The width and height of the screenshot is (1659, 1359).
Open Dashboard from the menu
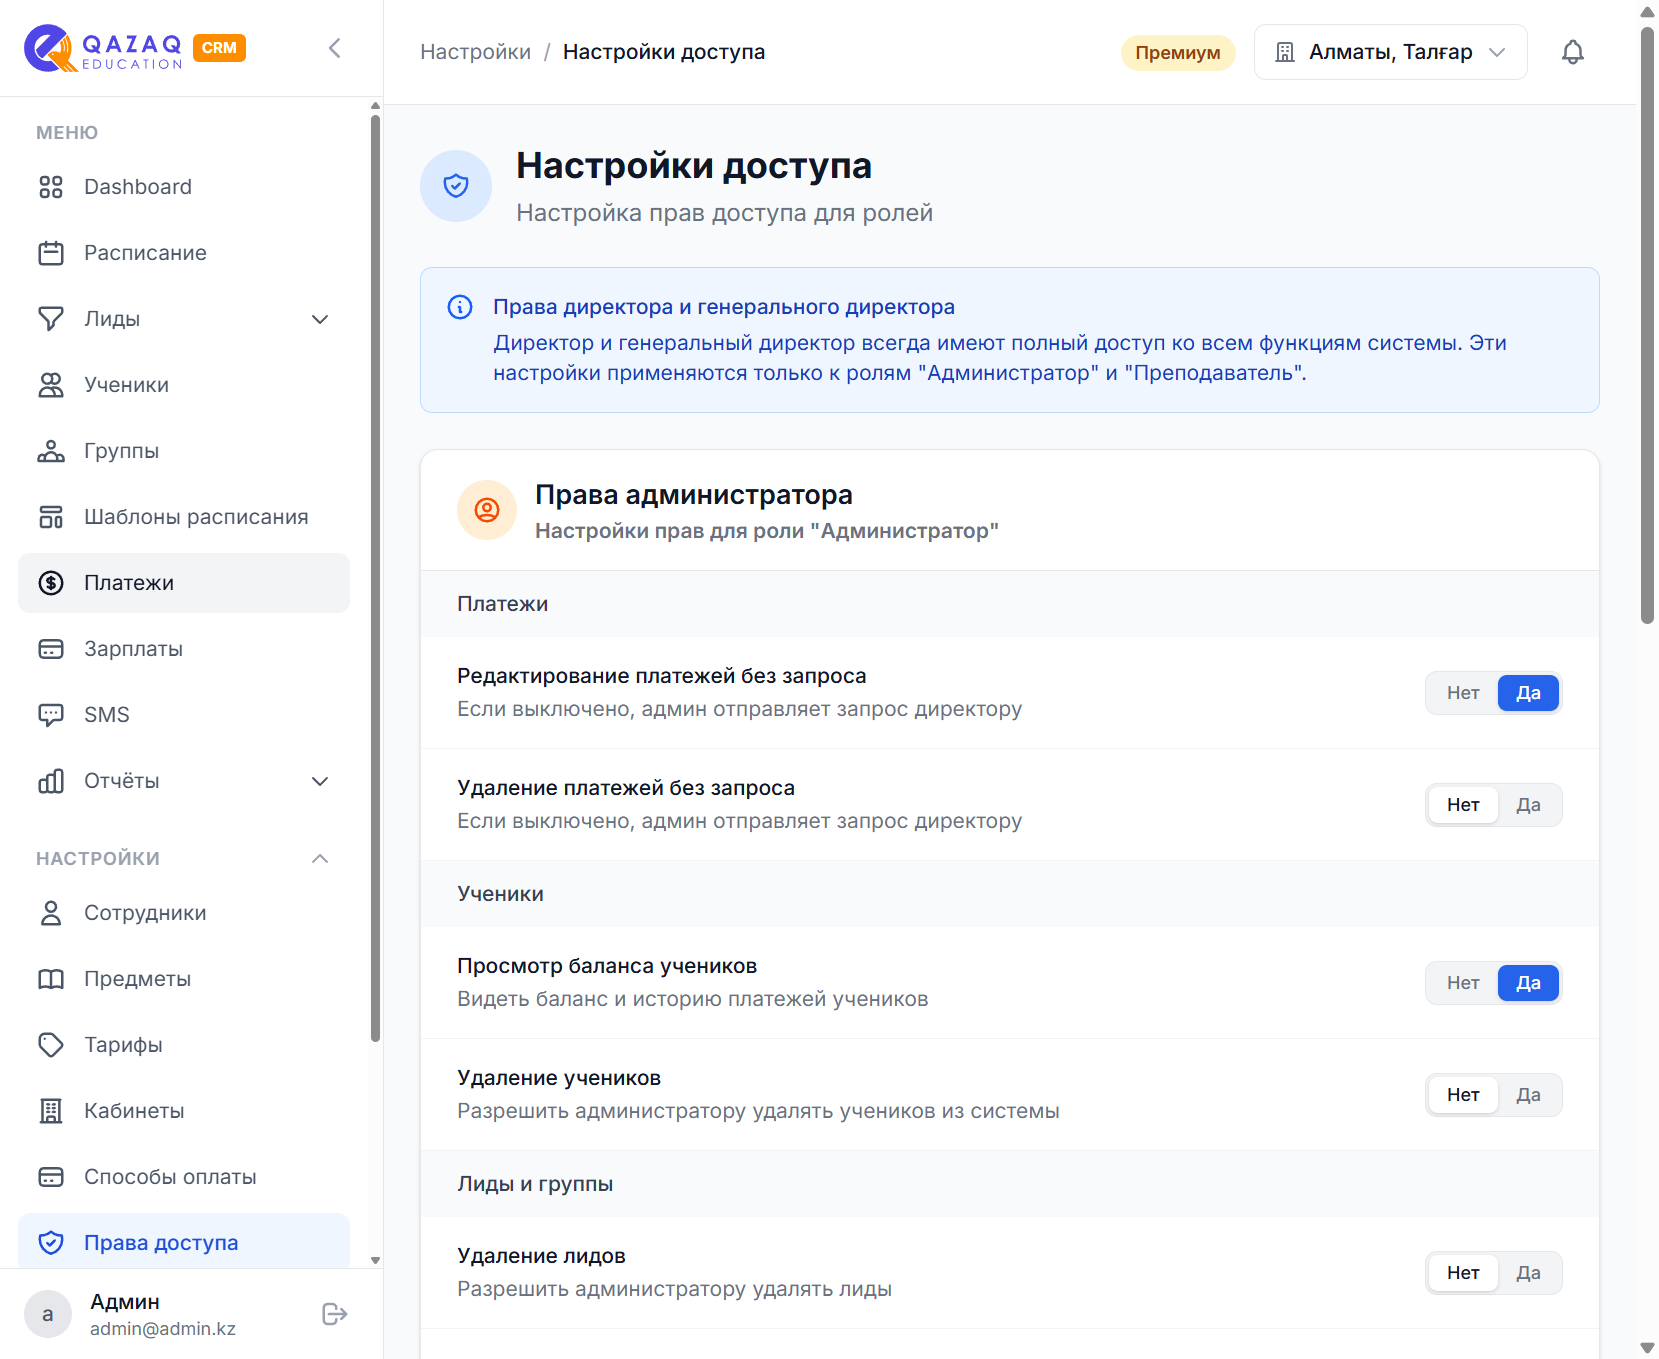184,187
